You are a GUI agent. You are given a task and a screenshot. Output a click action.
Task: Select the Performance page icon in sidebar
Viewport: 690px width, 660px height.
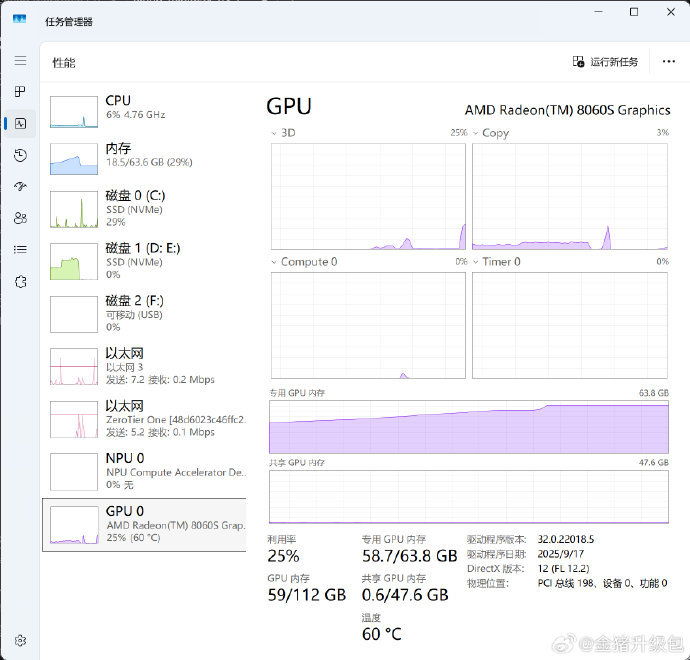click(x=20, y=124)
